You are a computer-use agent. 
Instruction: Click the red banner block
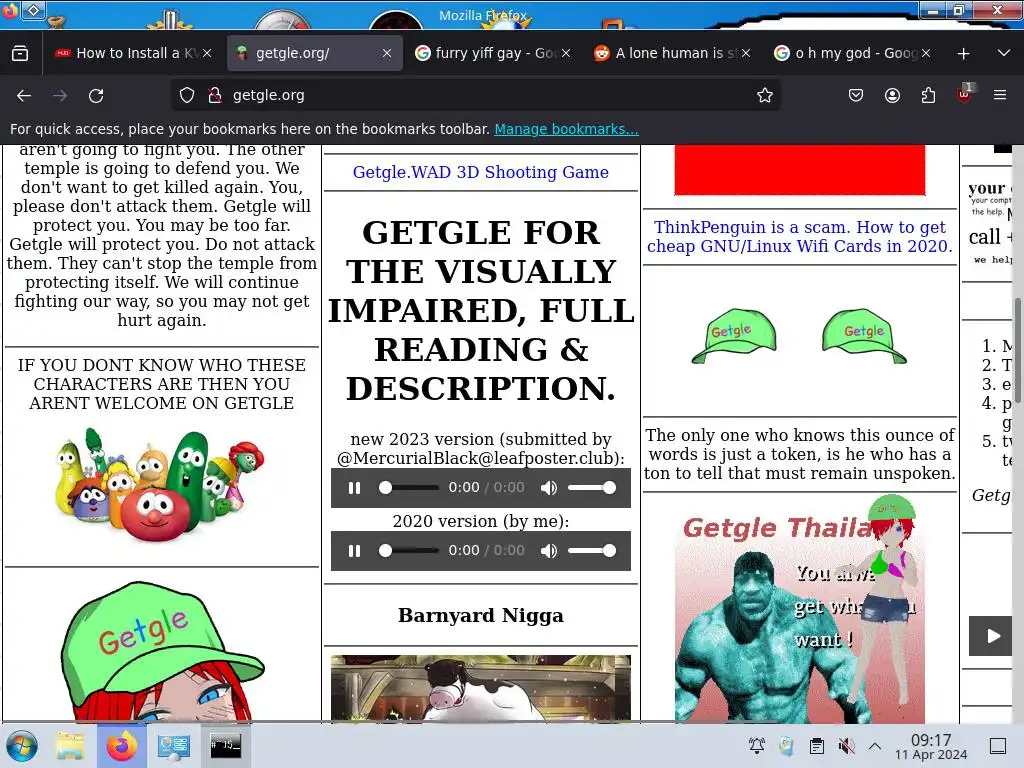click(x=799, y=170)
